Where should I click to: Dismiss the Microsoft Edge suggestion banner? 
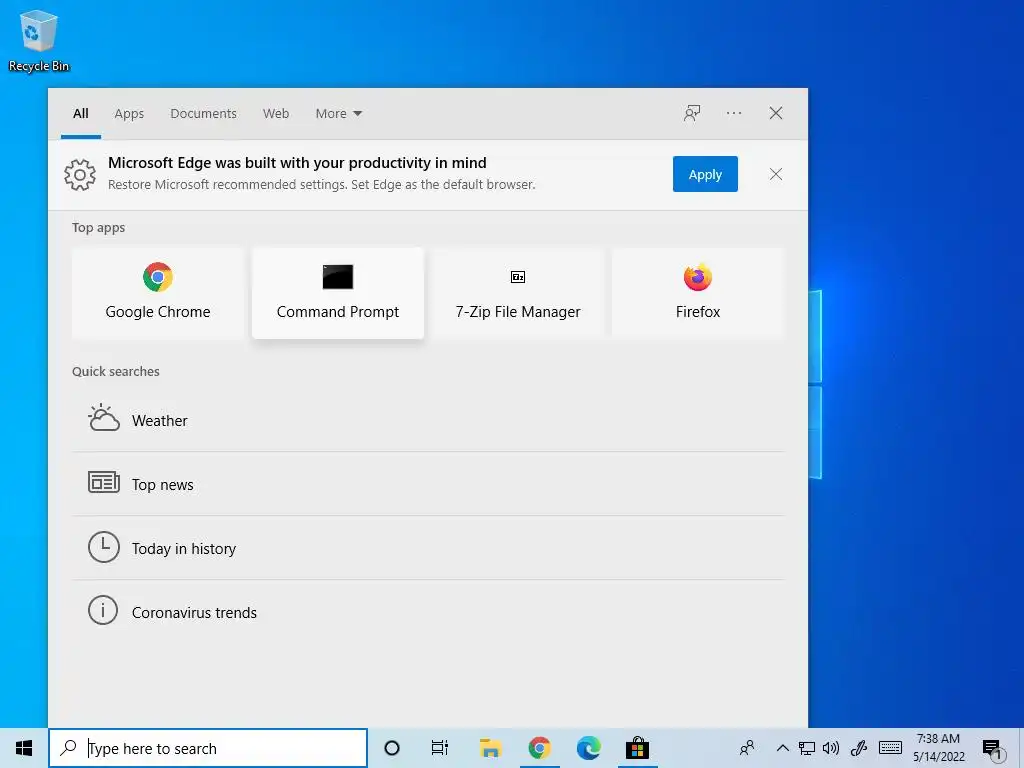pyautogui.click(x=776, y=174)
